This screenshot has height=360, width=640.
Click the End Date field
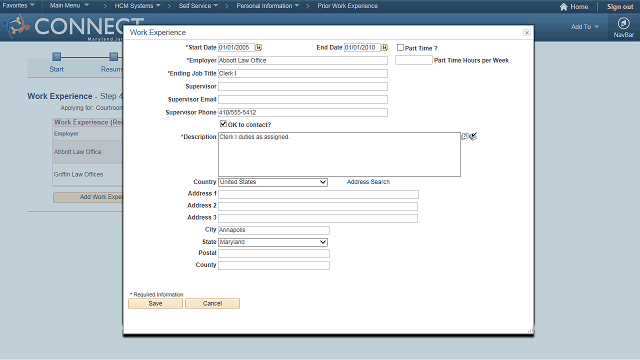point(362,48)
